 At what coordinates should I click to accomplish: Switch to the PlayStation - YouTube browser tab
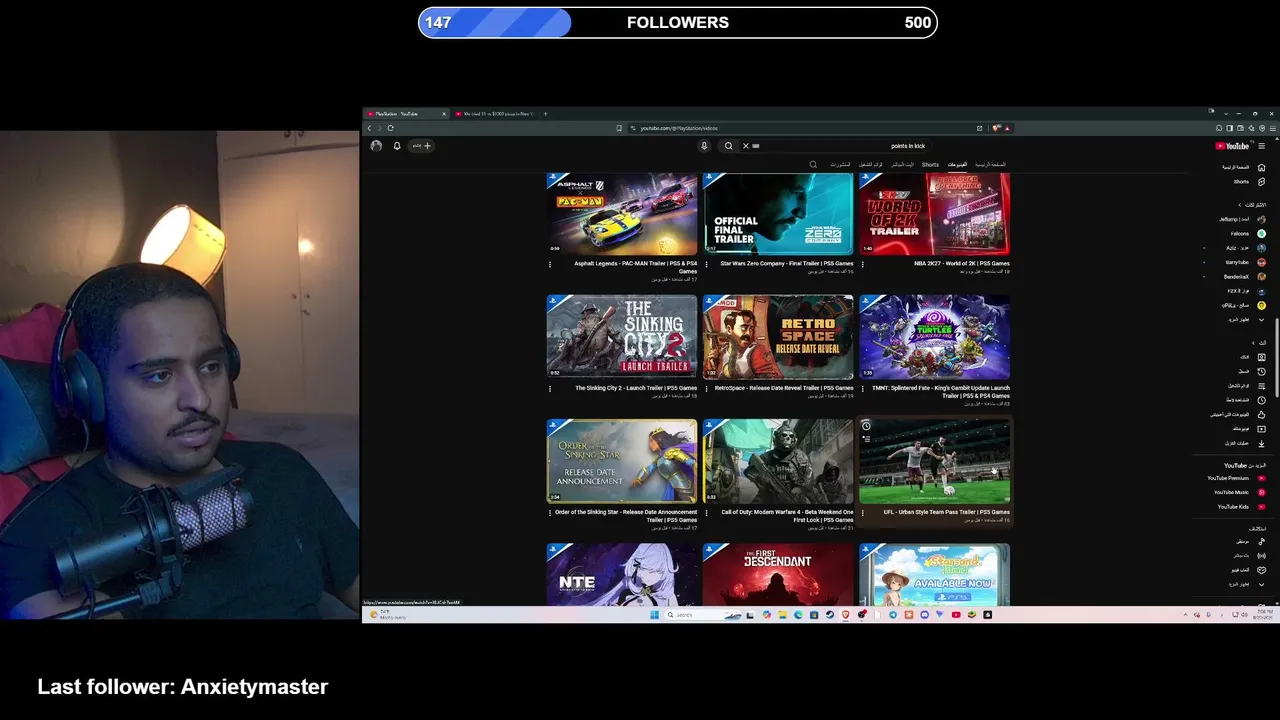click(404, 114)
